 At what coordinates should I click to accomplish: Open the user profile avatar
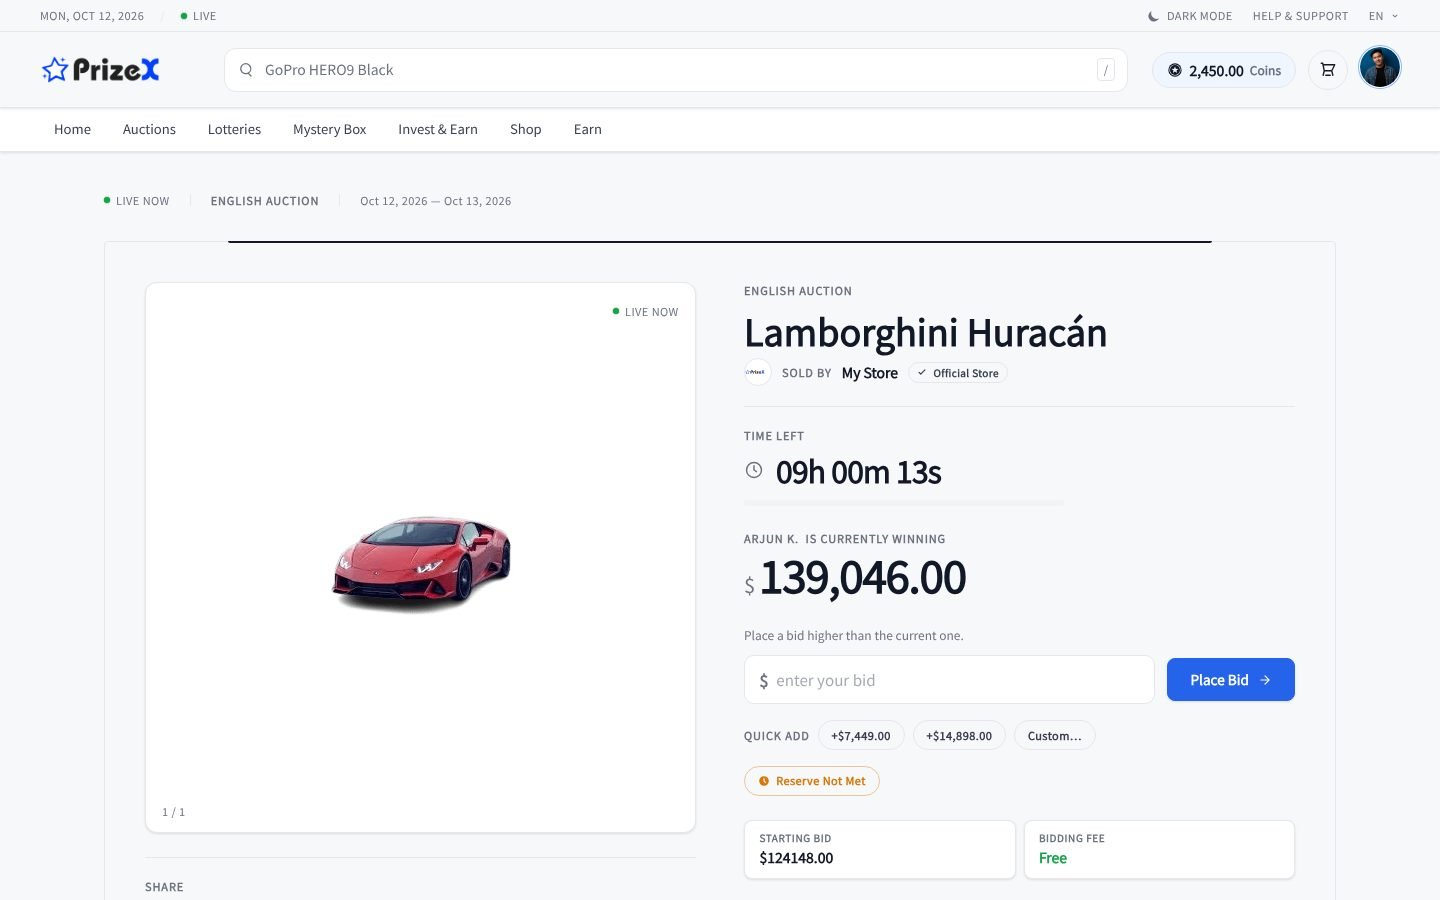[1380, 68]
